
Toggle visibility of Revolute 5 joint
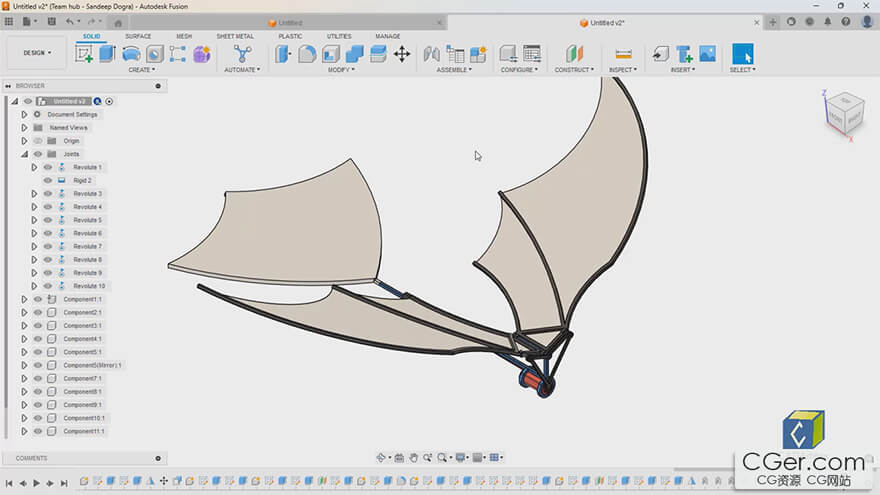[48, 220]
